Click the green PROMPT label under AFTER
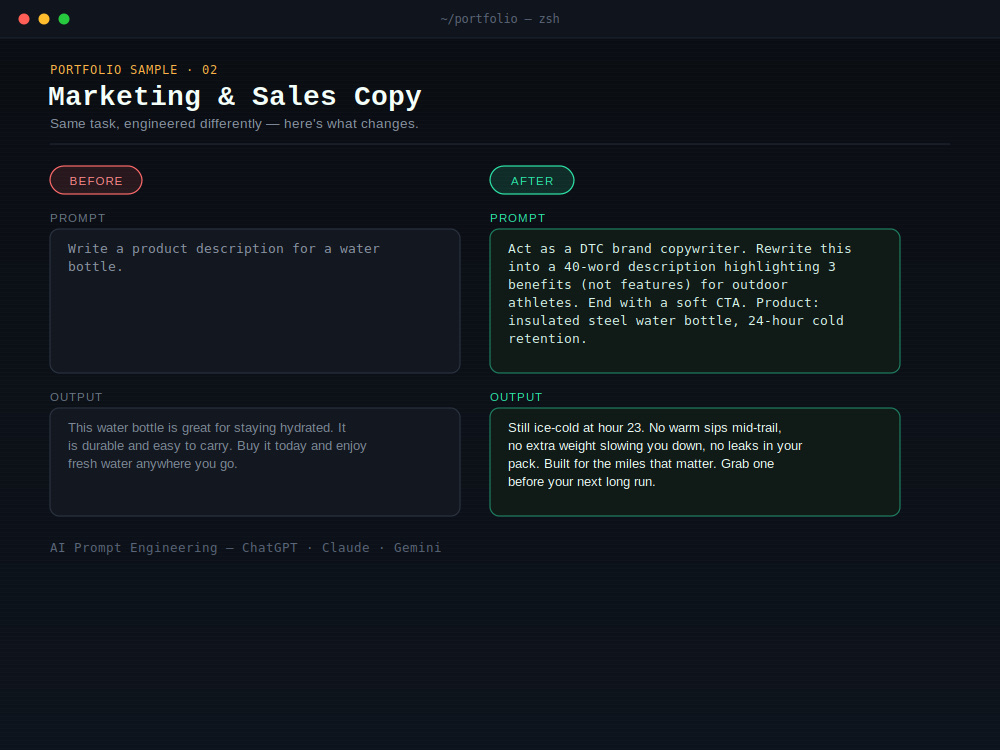This screenshot has width=1000, height=750. 518,218
